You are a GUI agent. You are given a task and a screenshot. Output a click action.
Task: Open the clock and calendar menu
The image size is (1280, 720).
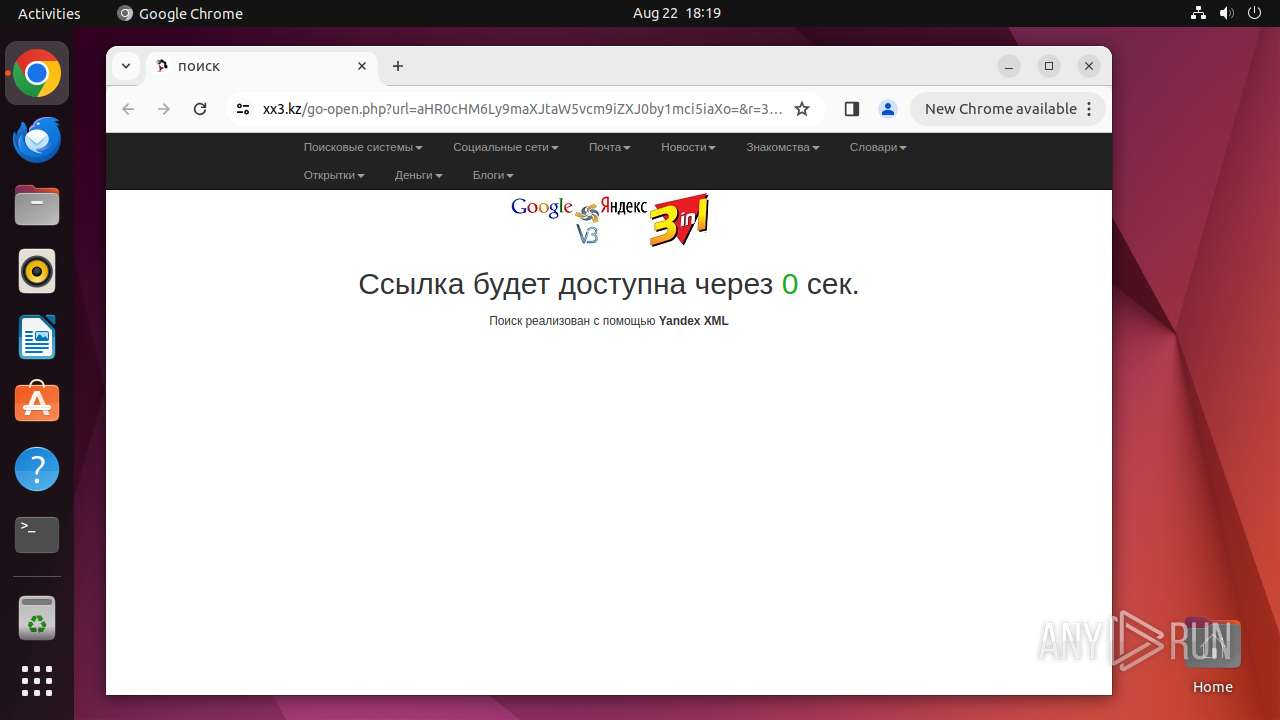click(x=676, y=13)
